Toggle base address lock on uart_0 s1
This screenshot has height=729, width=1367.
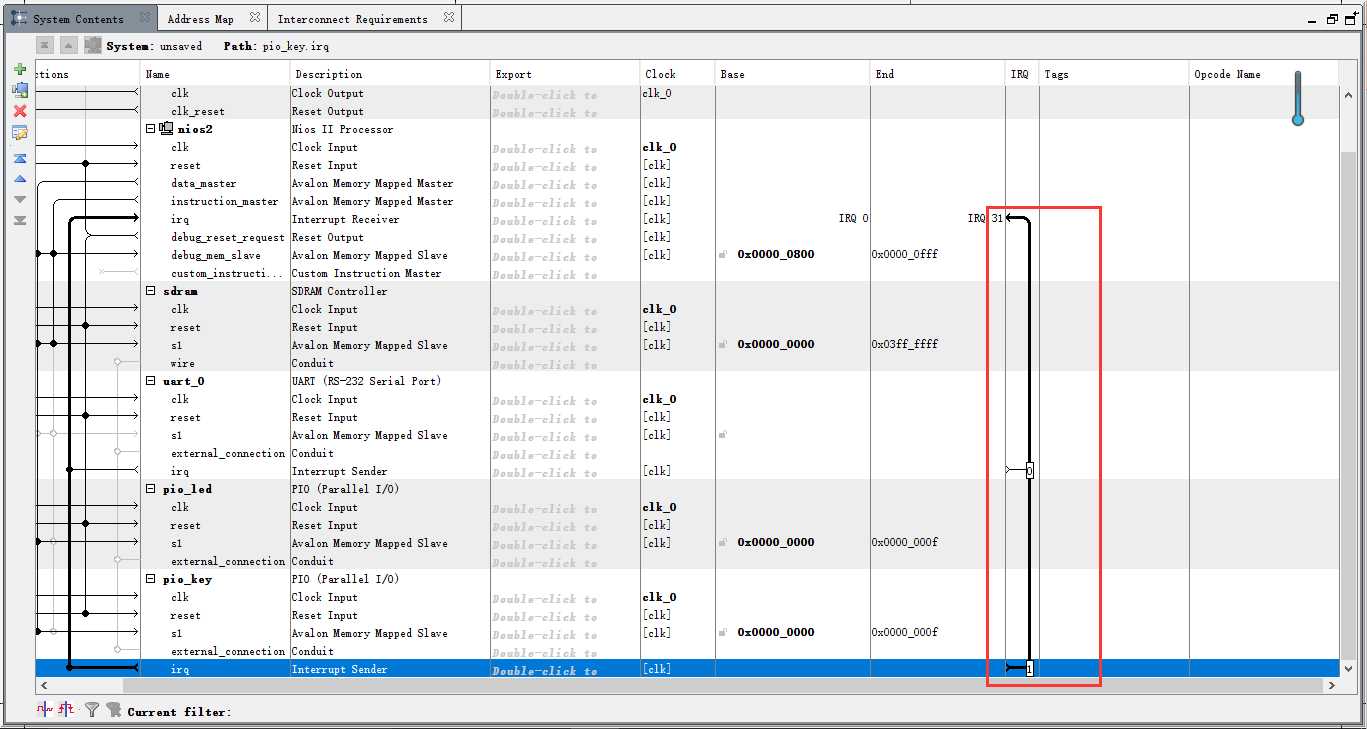point(723,434)
